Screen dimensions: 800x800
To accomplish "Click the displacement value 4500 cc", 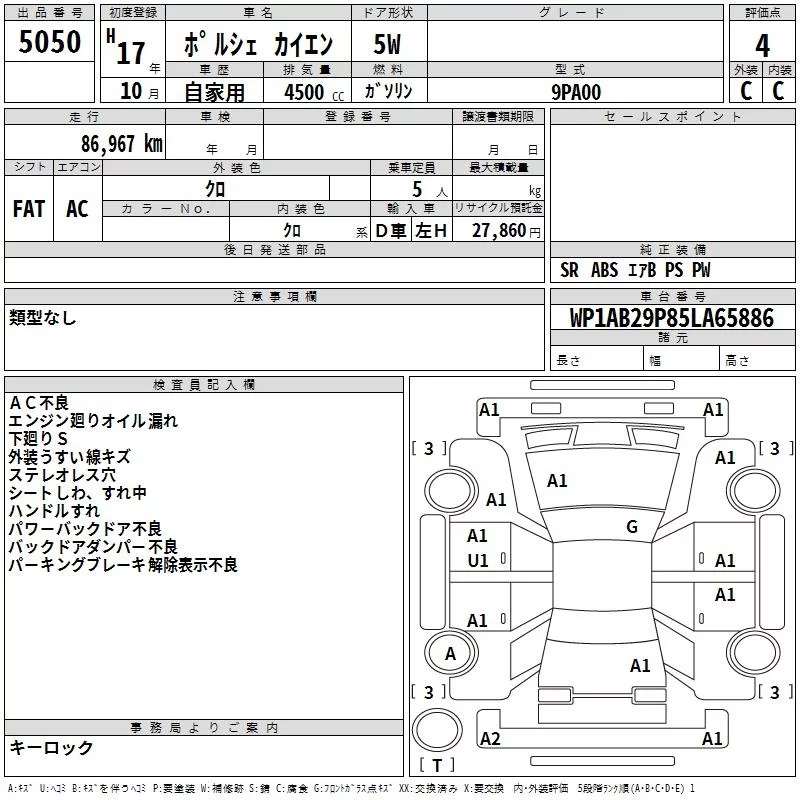I will [x=314, y=92].
